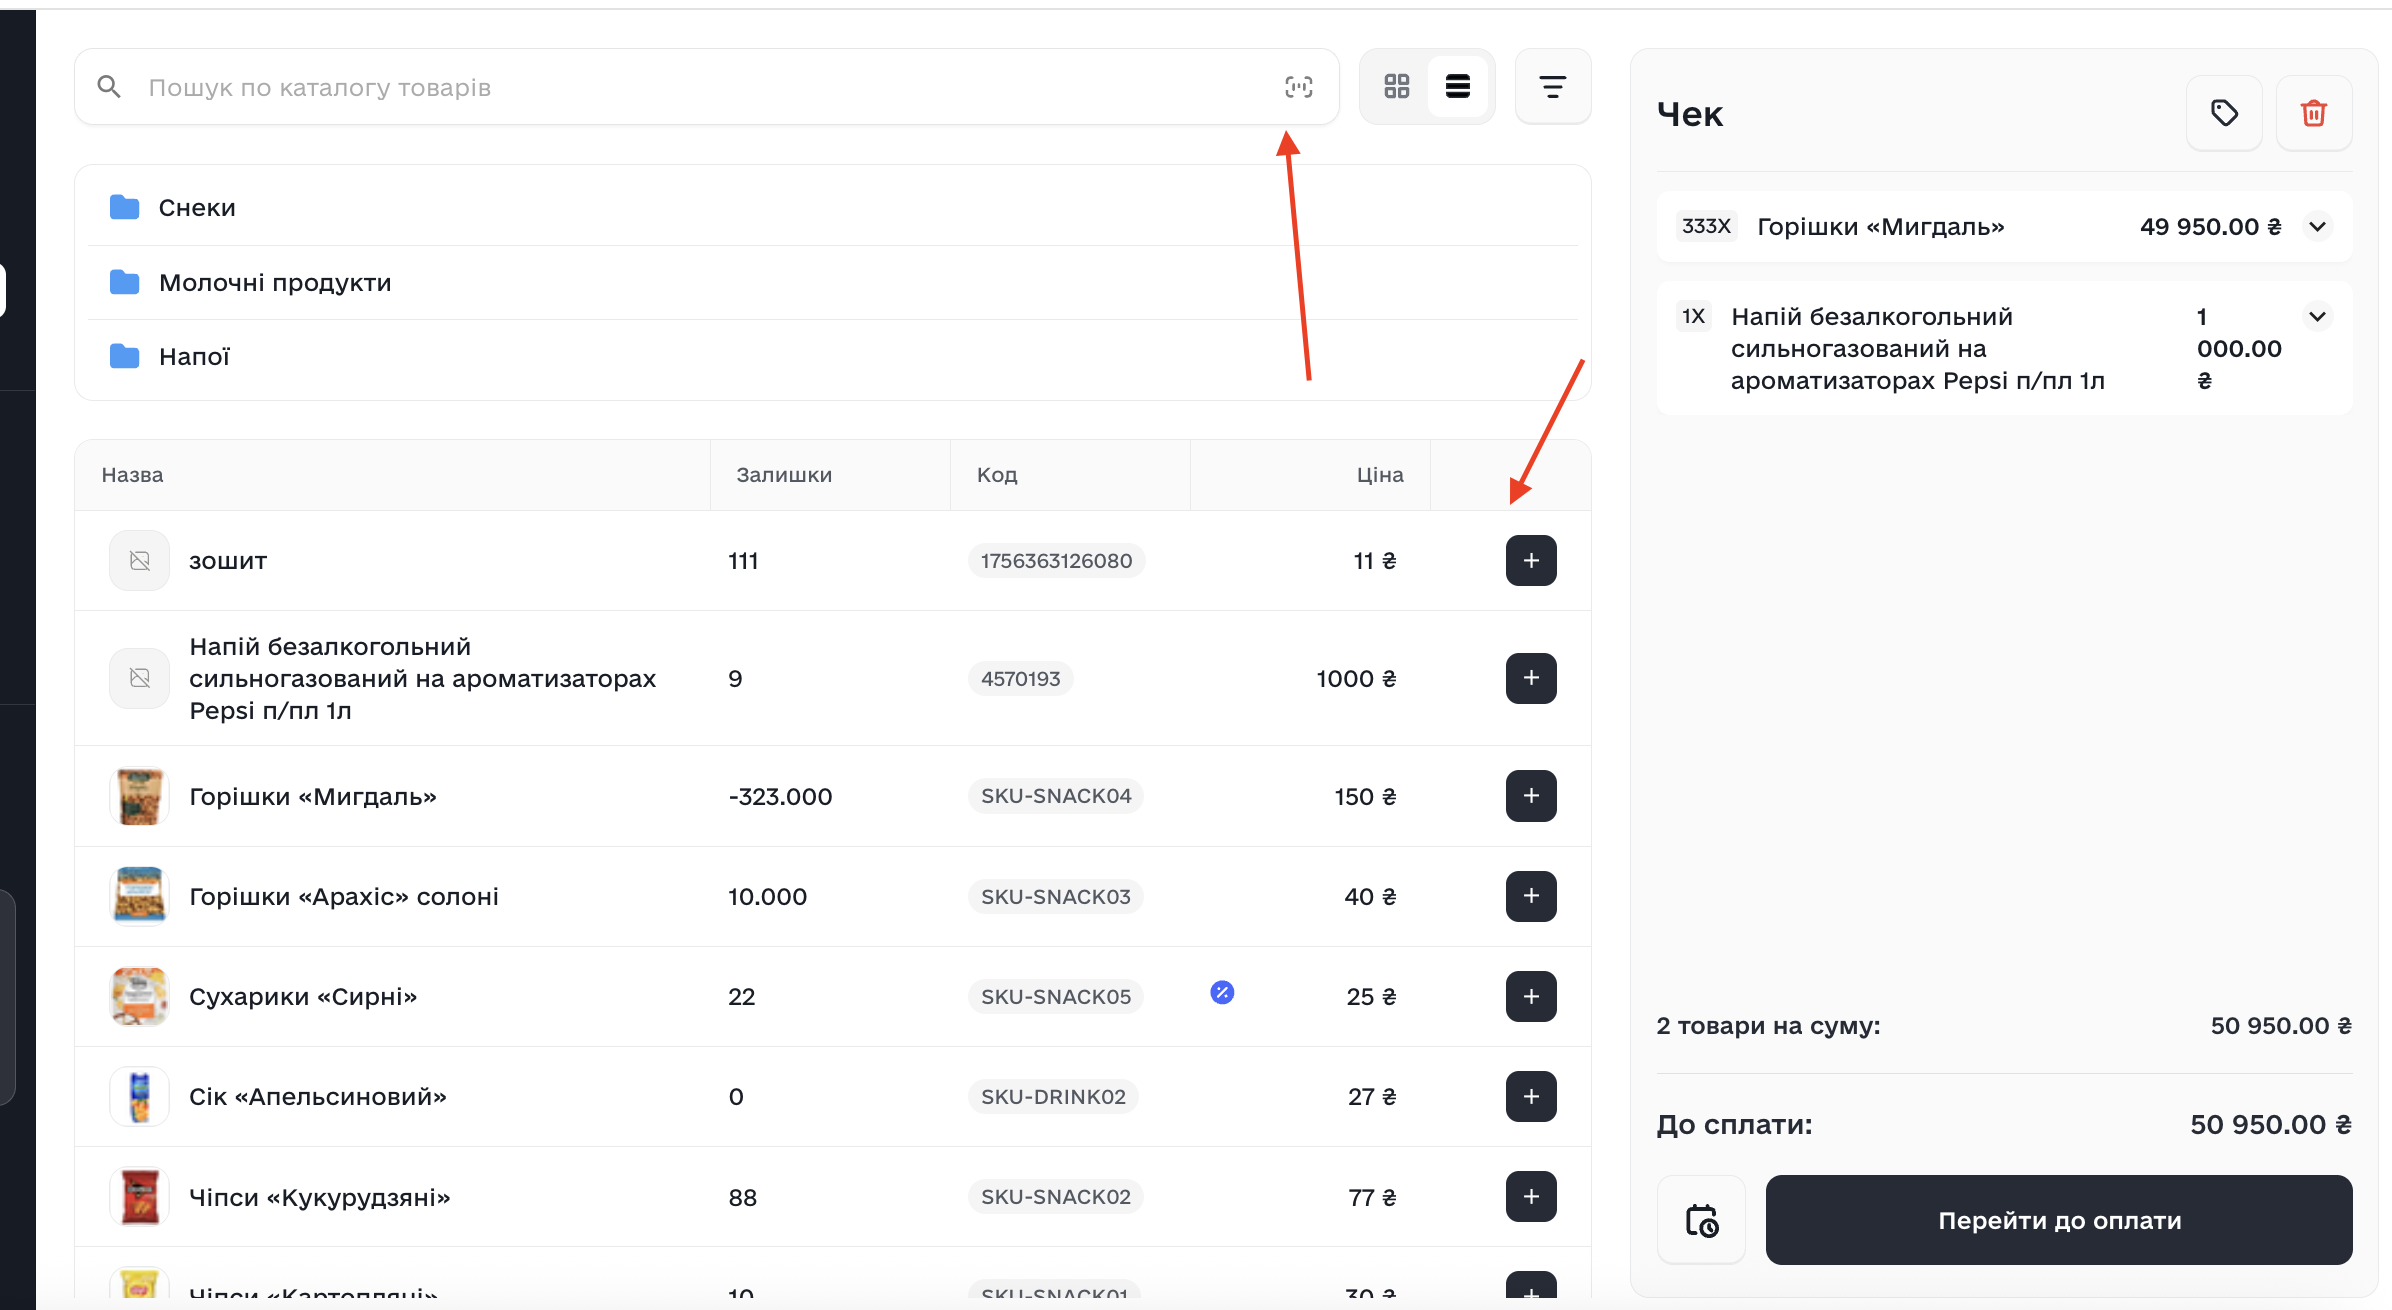
Task: Switch to list view layout
Action: [1457, 87]
